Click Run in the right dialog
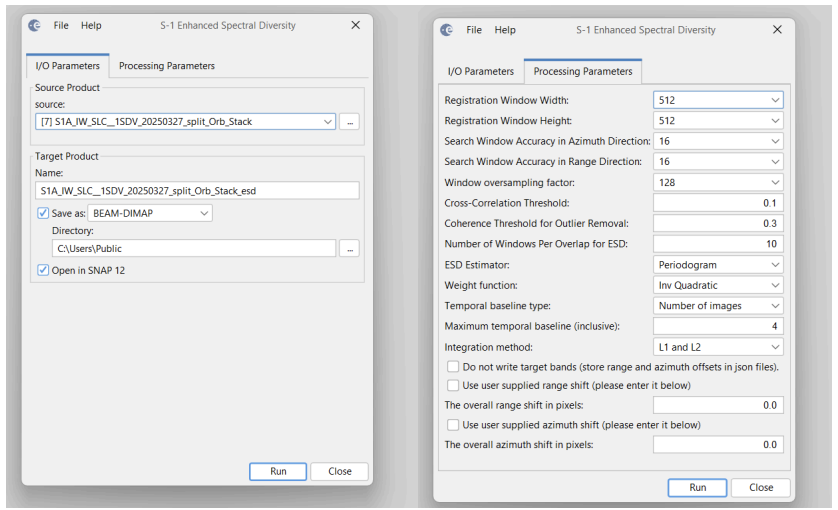The width and height of the screenshot is (838, 510). pos(697,487)
